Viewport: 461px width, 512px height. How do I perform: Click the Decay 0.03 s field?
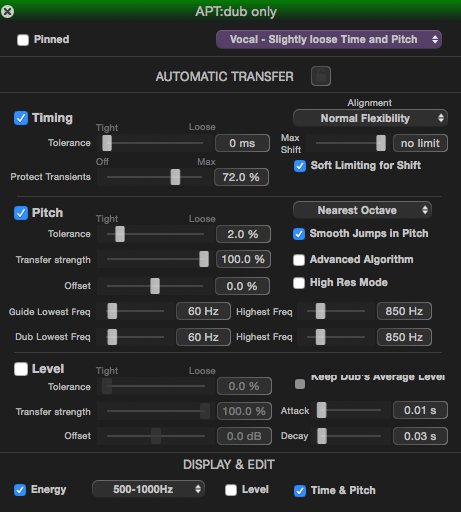420,436
